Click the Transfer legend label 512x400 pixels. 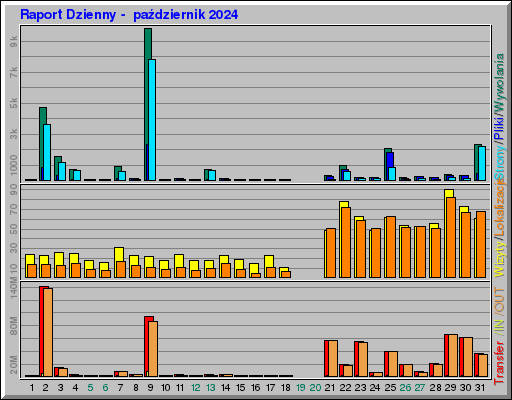[499, 363]
